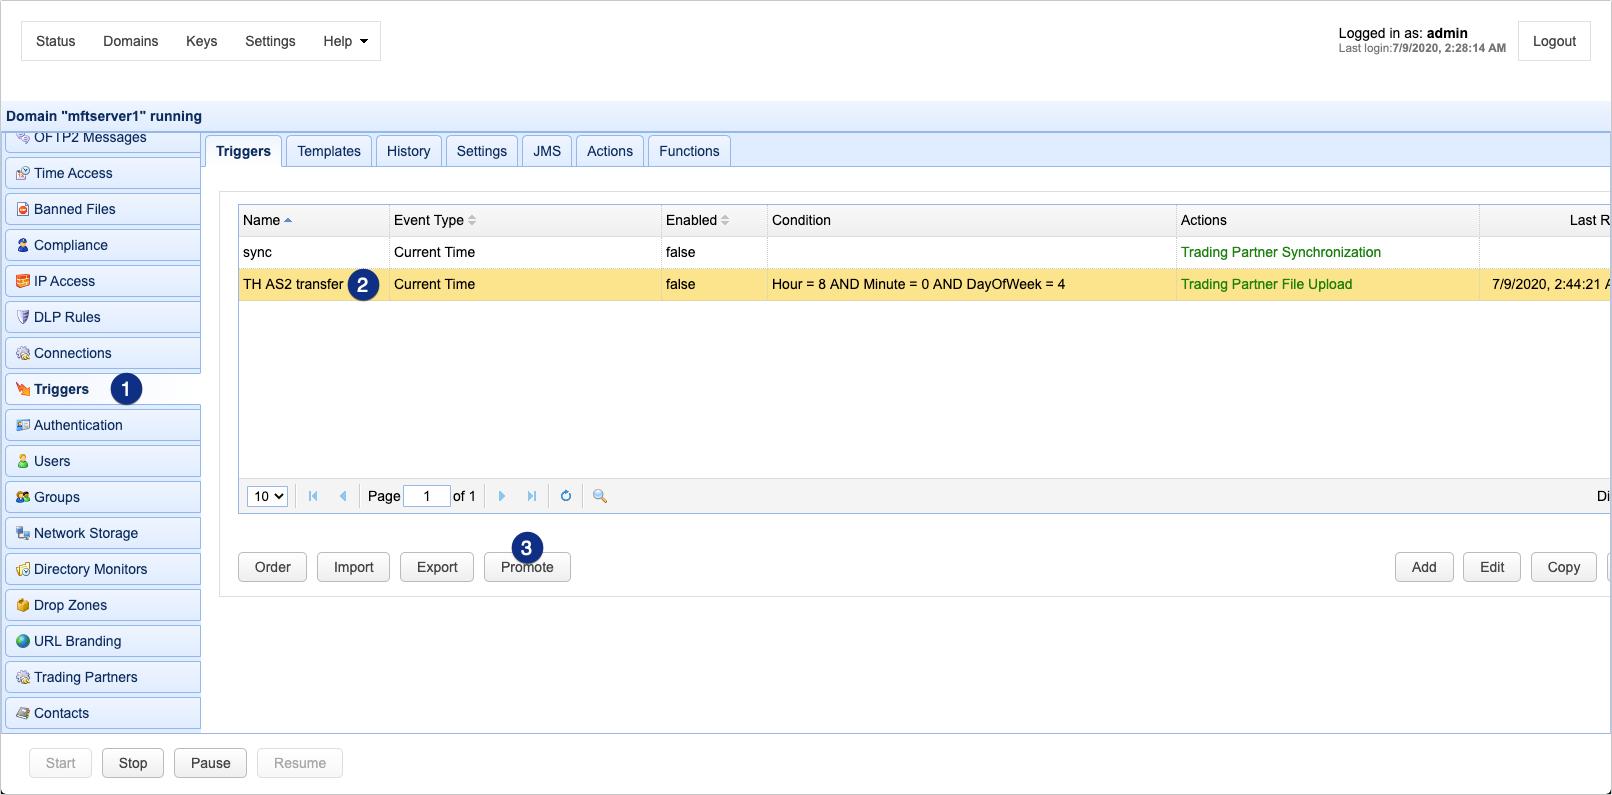The width and height of the screenshot is (1612, 795).
Task: Click the Promote button
Action: 527,567
